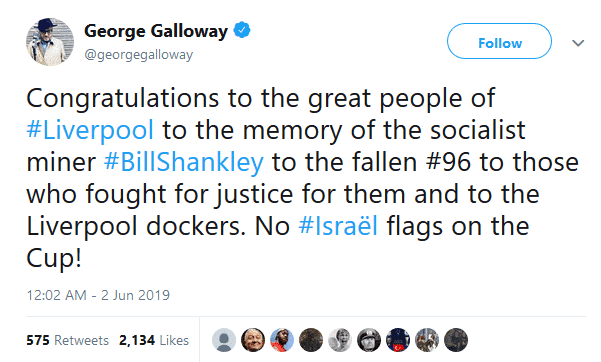Select the seventh liker avatar with red flag
The height and width of the screenshot is (362, 601).
(398, 340)
